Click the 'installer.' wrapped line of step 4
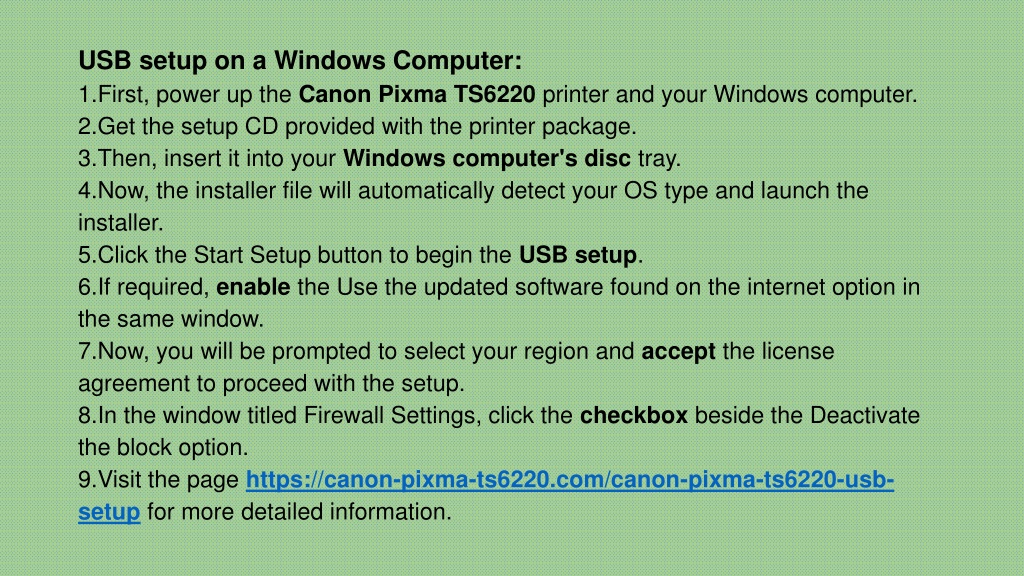1024x576 pixels. [121, 223]
